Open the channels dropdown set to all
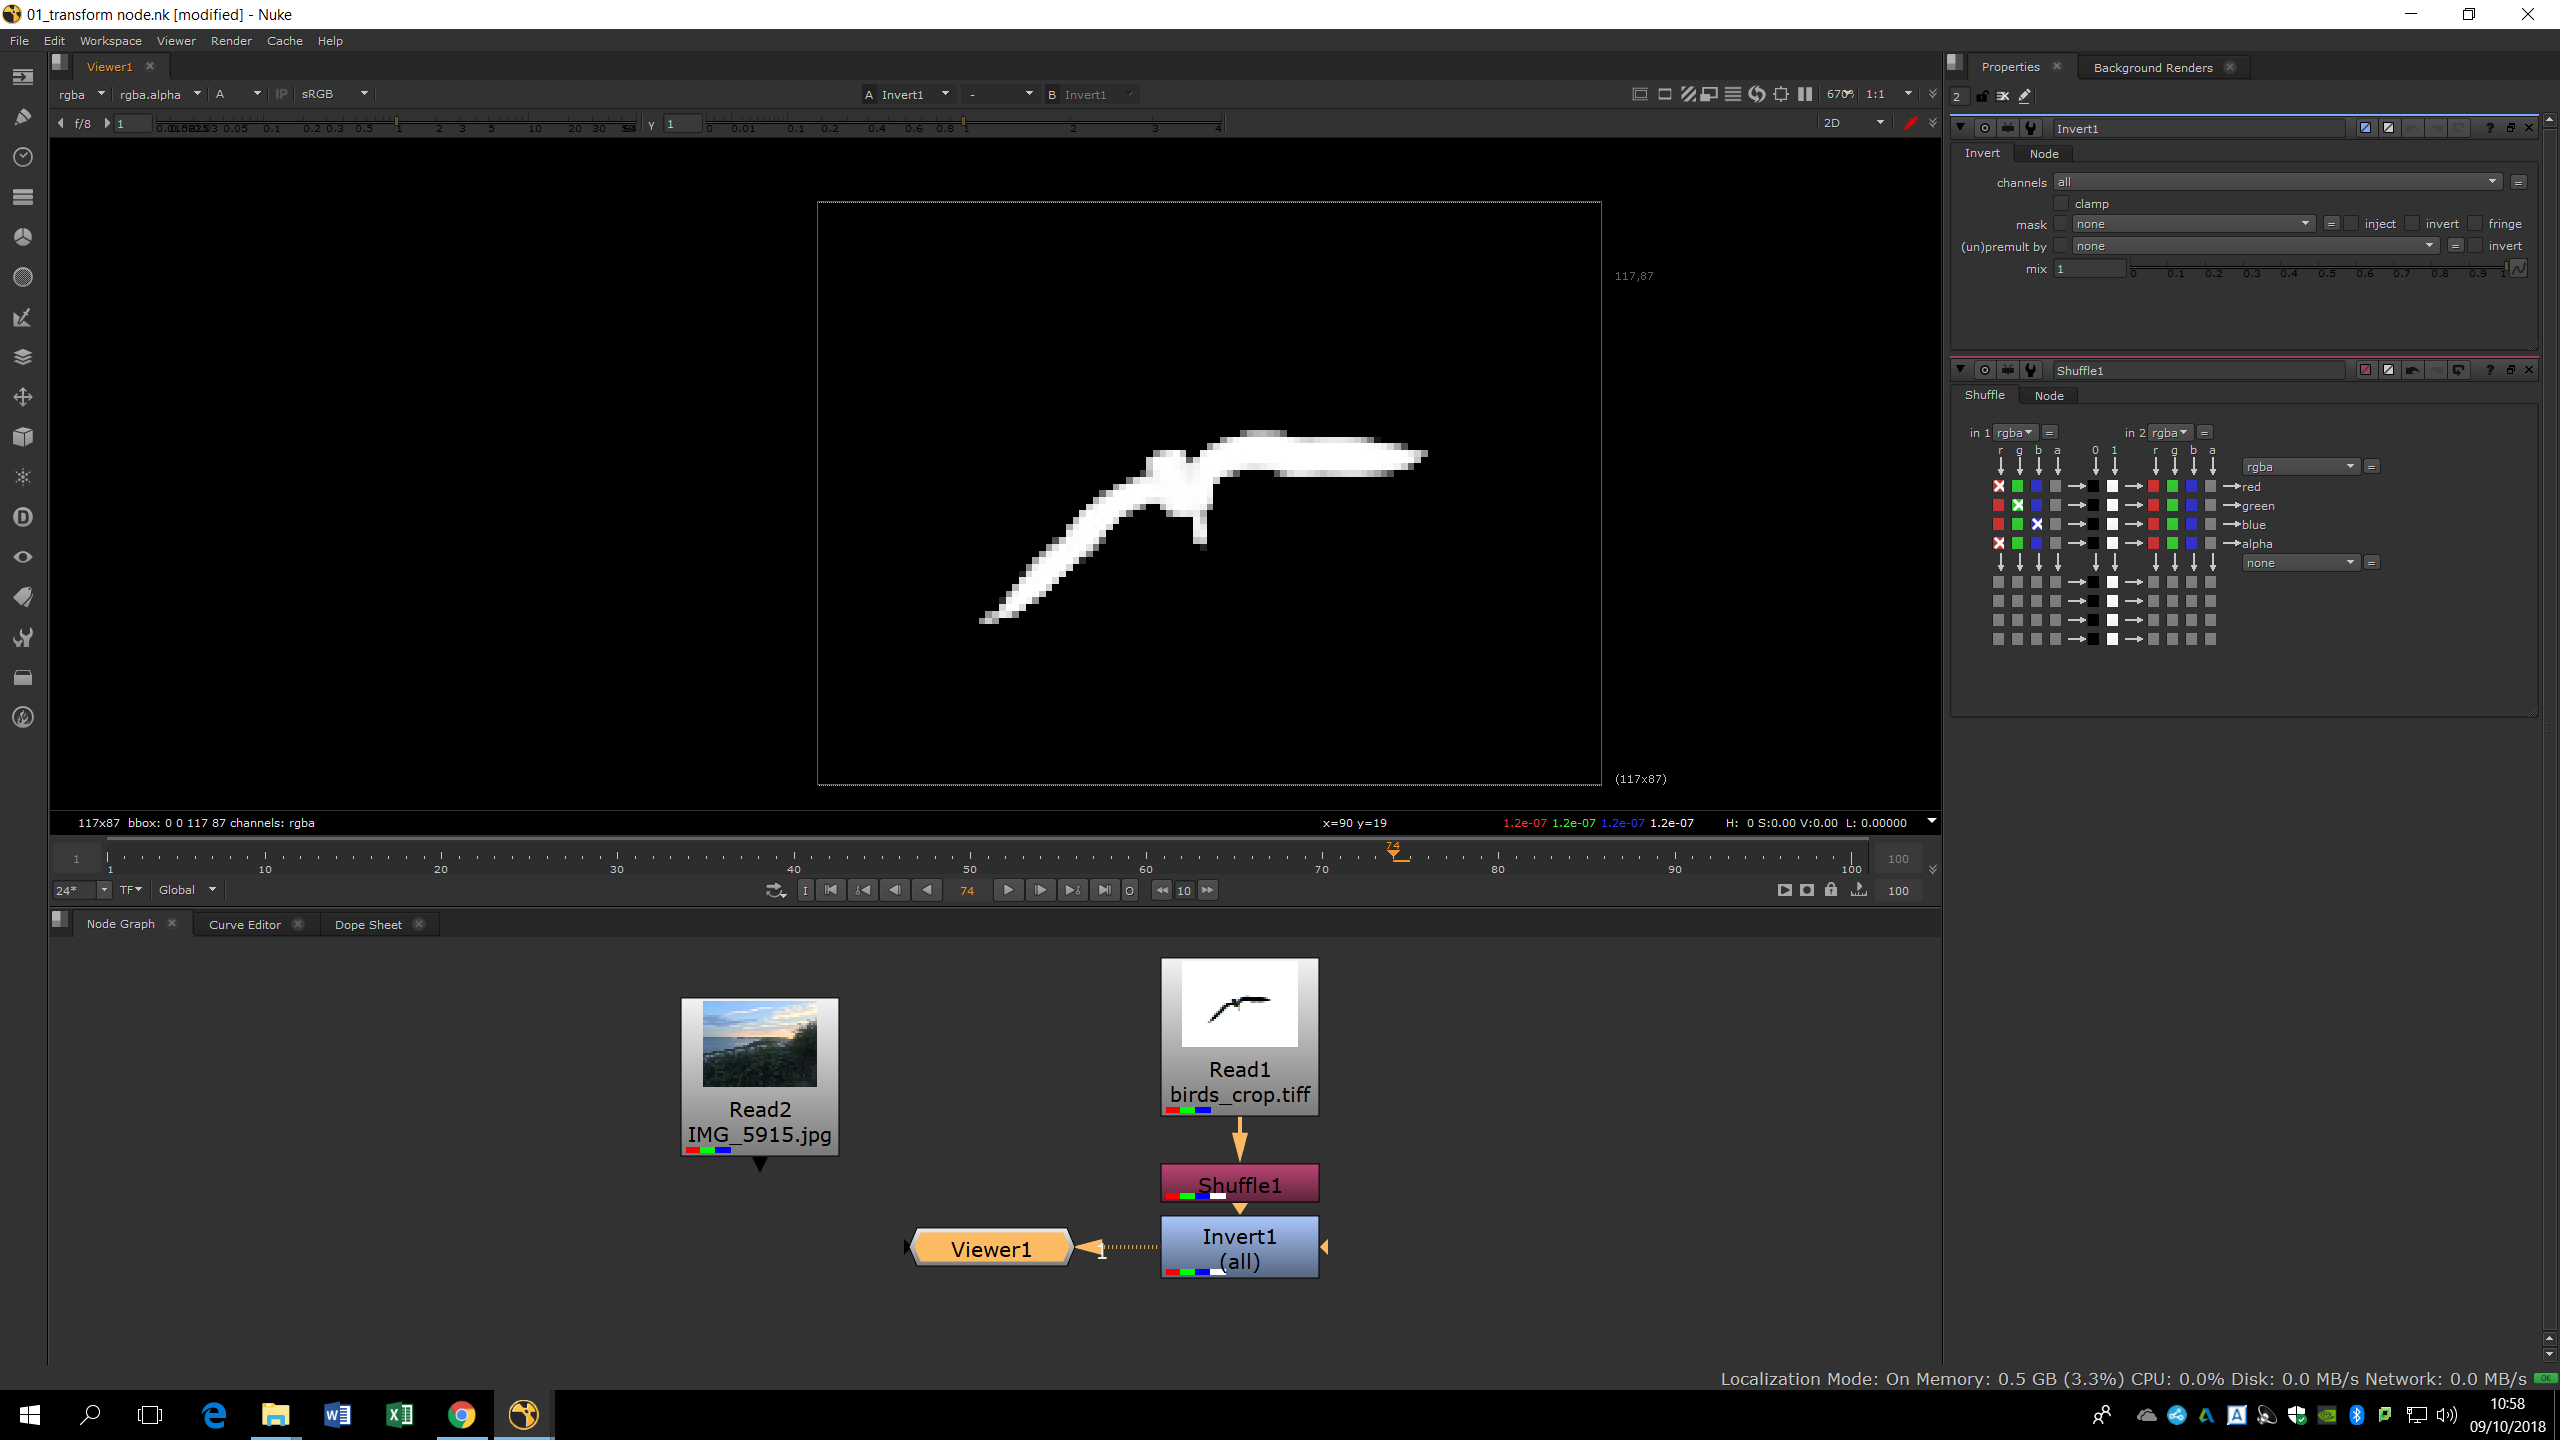The image size is (2560, 1440). pos(2277,182)
